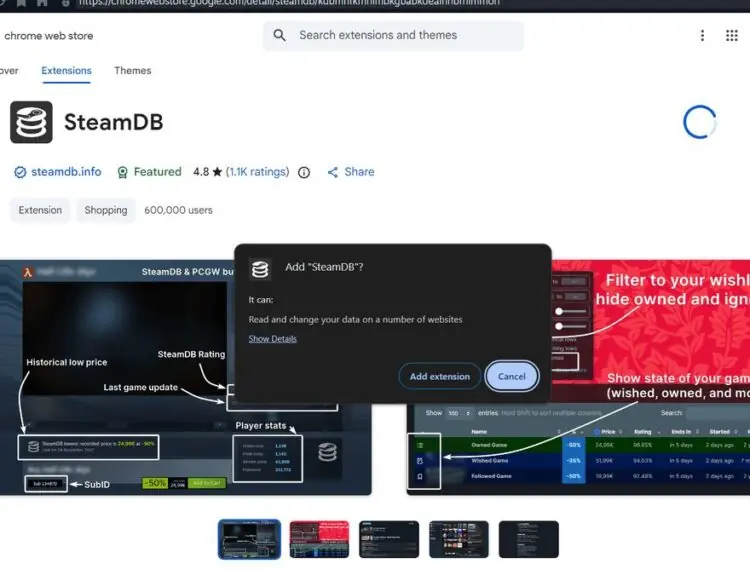The height and width of the screenshot is (575, 750).
Task: Click the browser address bar URL
Action: point(289,3)
